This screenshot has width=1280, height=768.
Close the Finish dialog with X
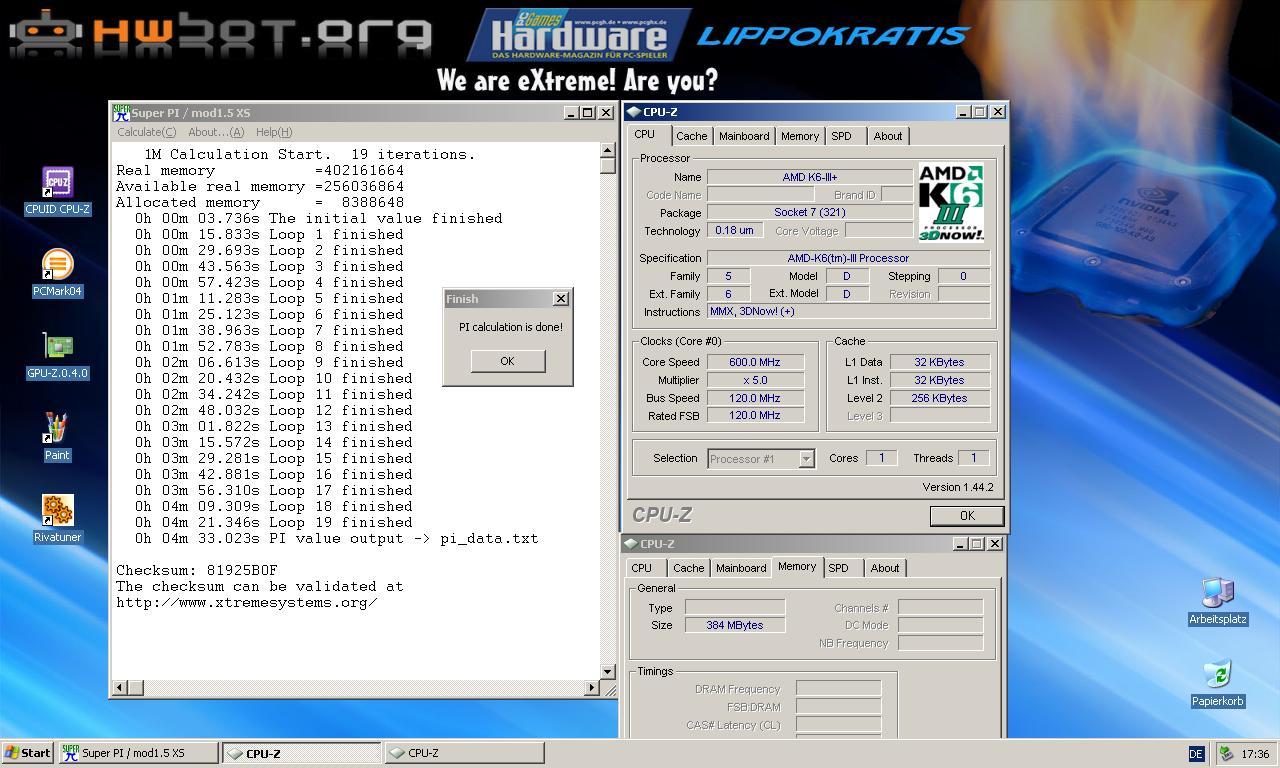[x=561, y=299]
